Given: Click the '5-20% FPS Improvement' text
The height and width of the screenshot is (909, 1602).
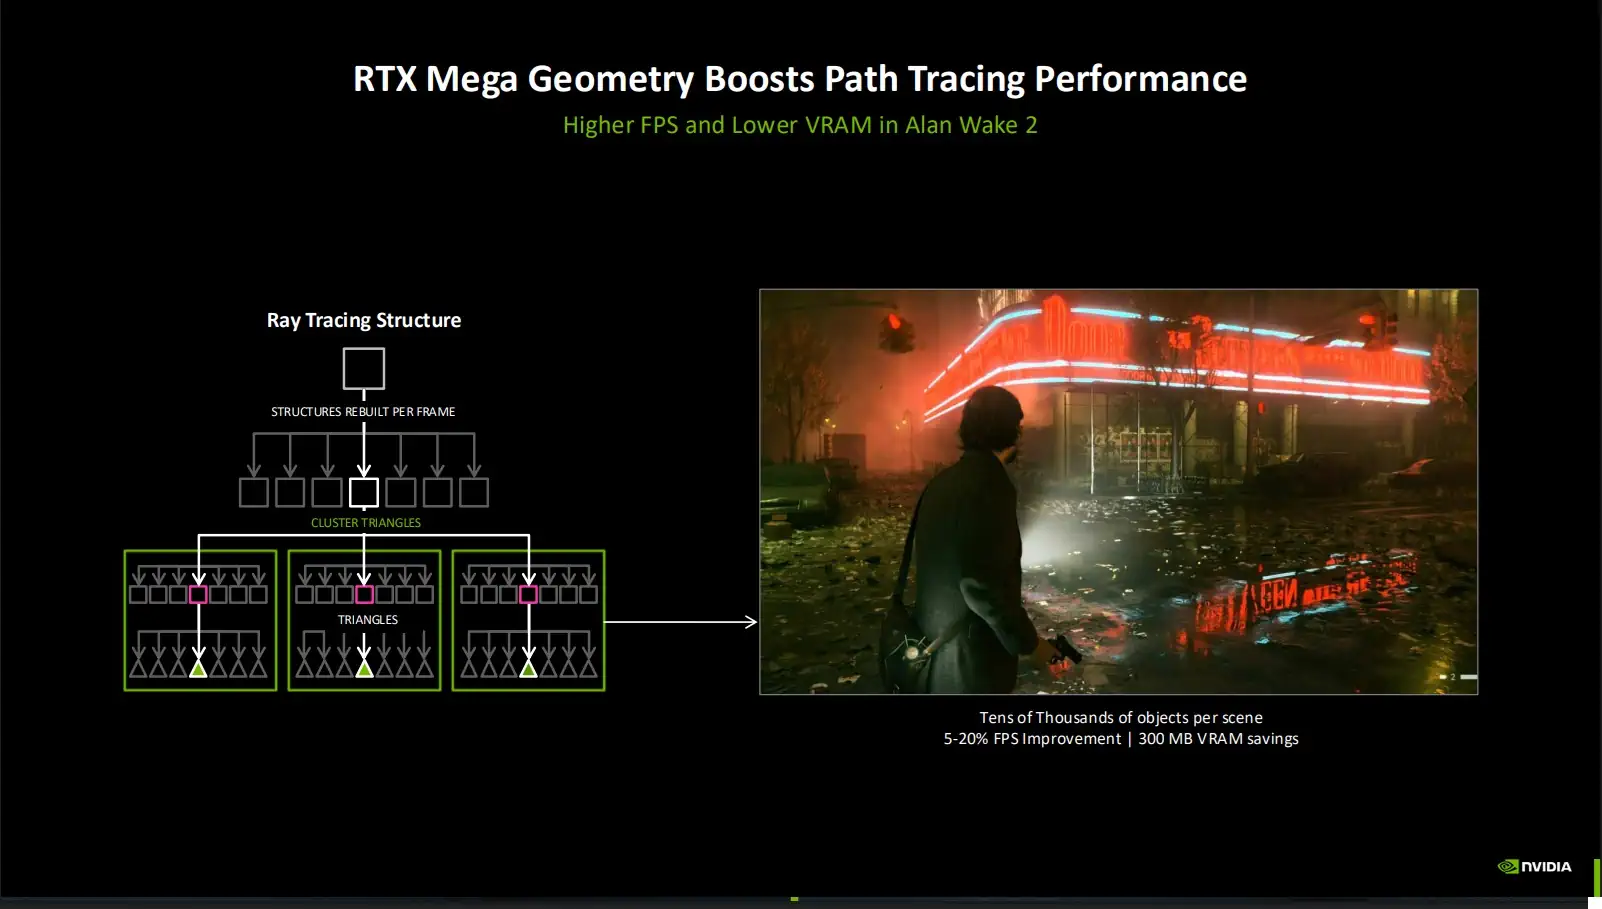Looking at the screenshot, I should click(x=1032, y=739).
